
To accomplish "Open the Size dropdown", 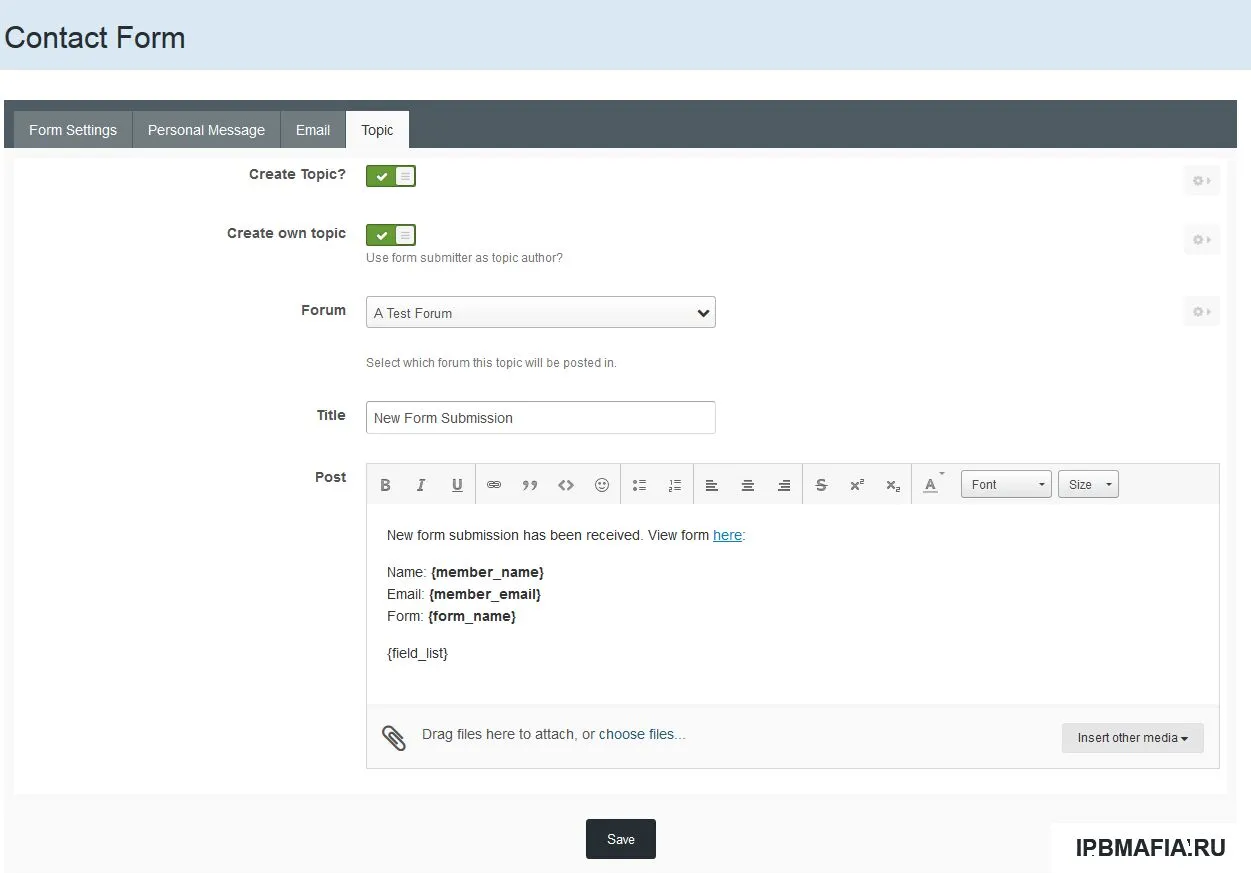I will click(1088, 485).
